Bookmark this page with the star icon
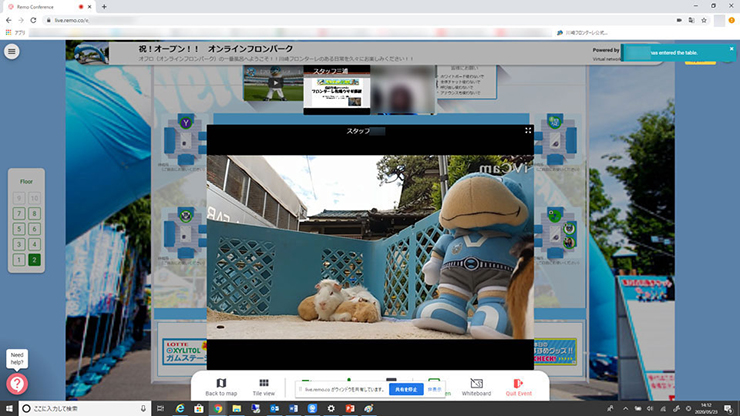The height and width of the screenshot is (416, 740). [704, 20]
